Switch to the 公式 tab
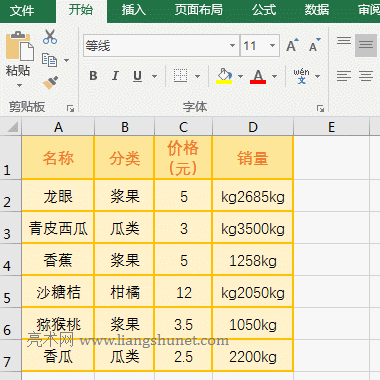 tap(264, 10)
